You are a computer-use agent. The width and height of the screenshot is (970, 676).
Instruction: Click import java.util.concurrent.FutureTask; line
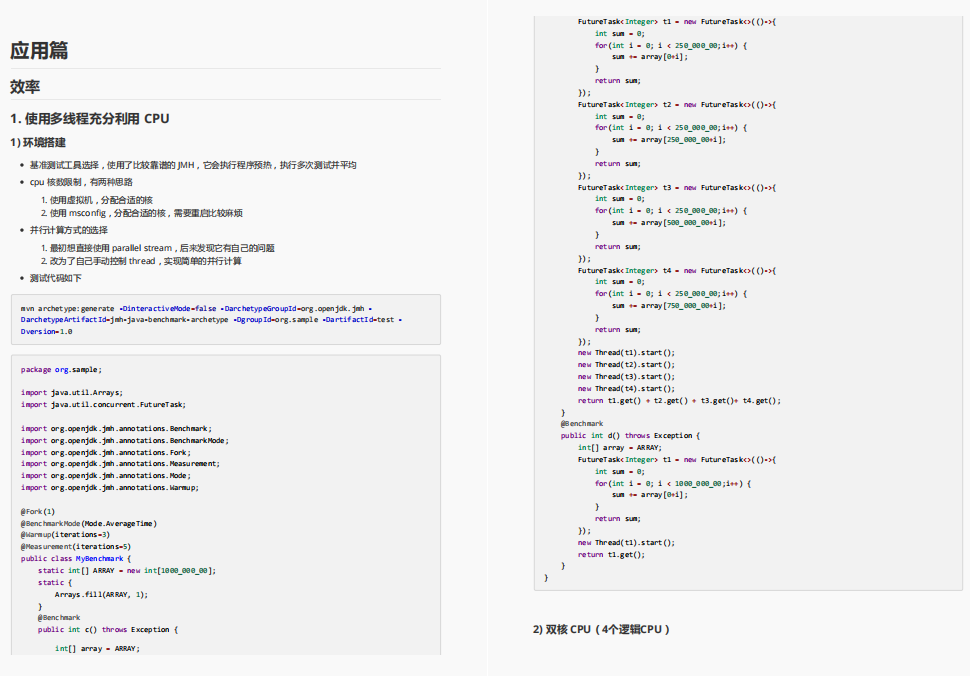click(x=103, y=404)
